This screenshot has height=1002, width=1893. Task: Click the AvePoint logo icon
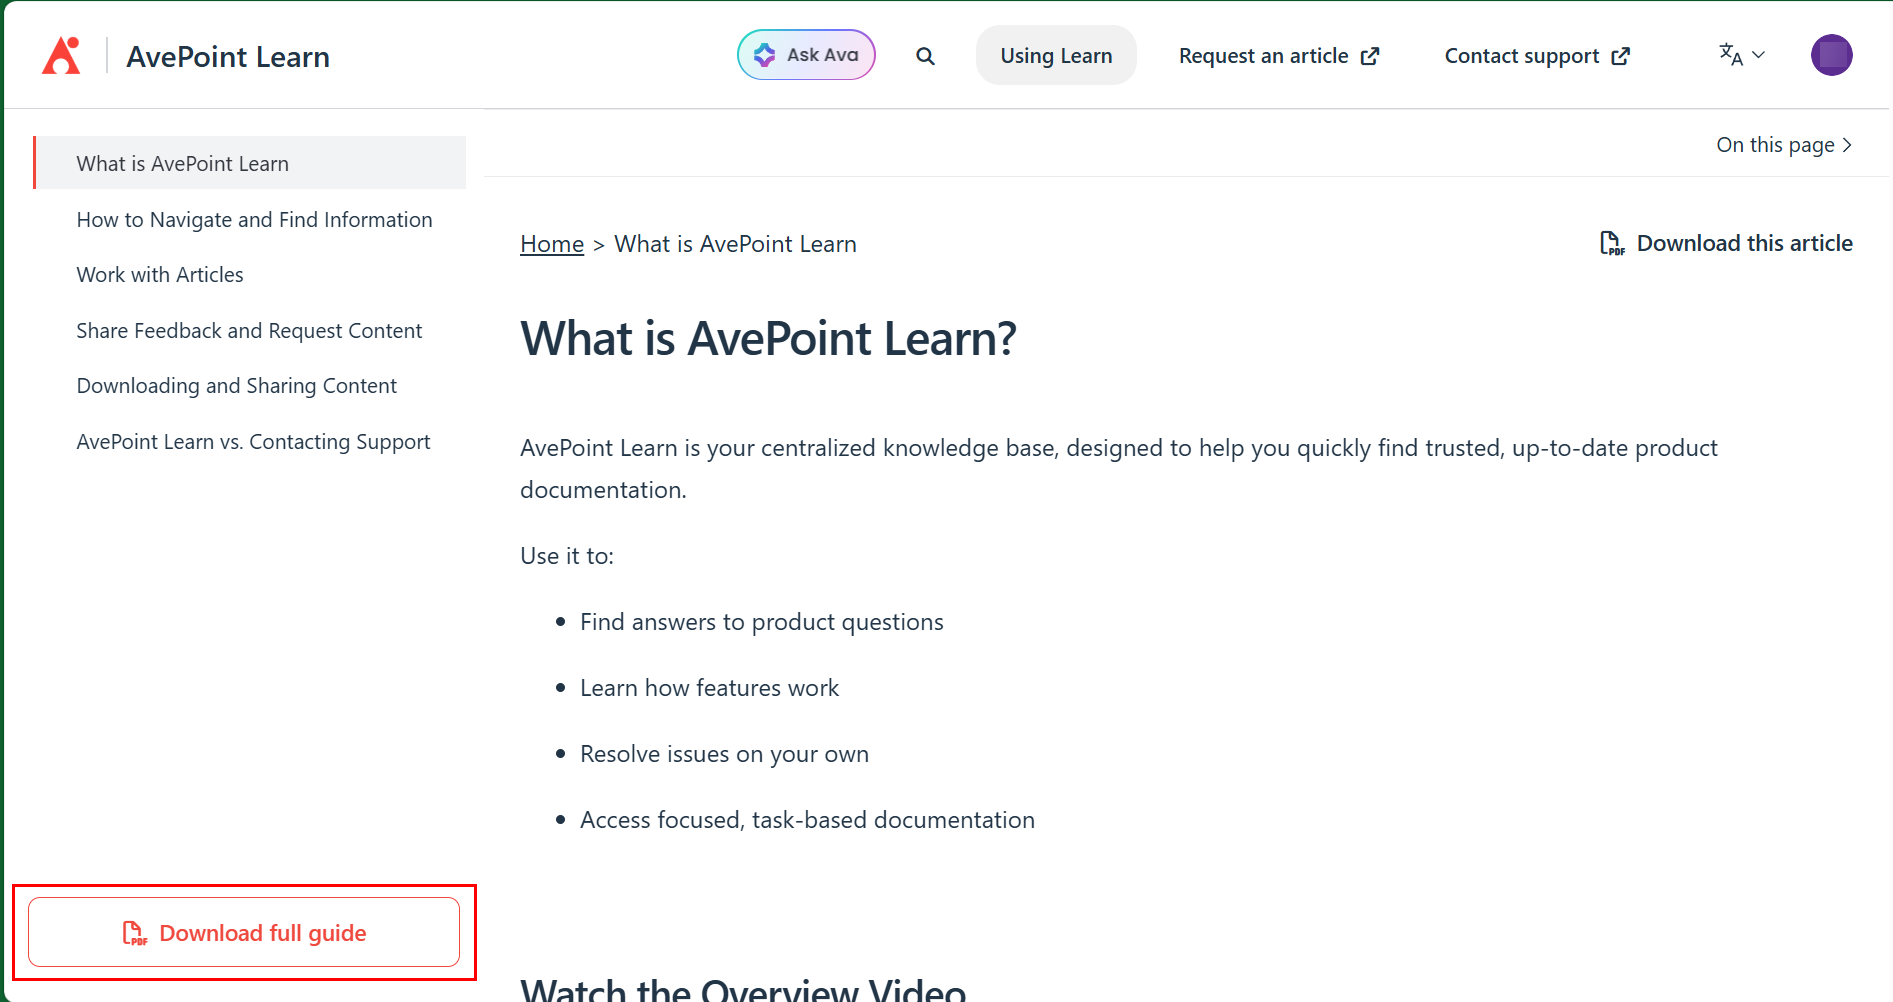(x=61, y=56)
